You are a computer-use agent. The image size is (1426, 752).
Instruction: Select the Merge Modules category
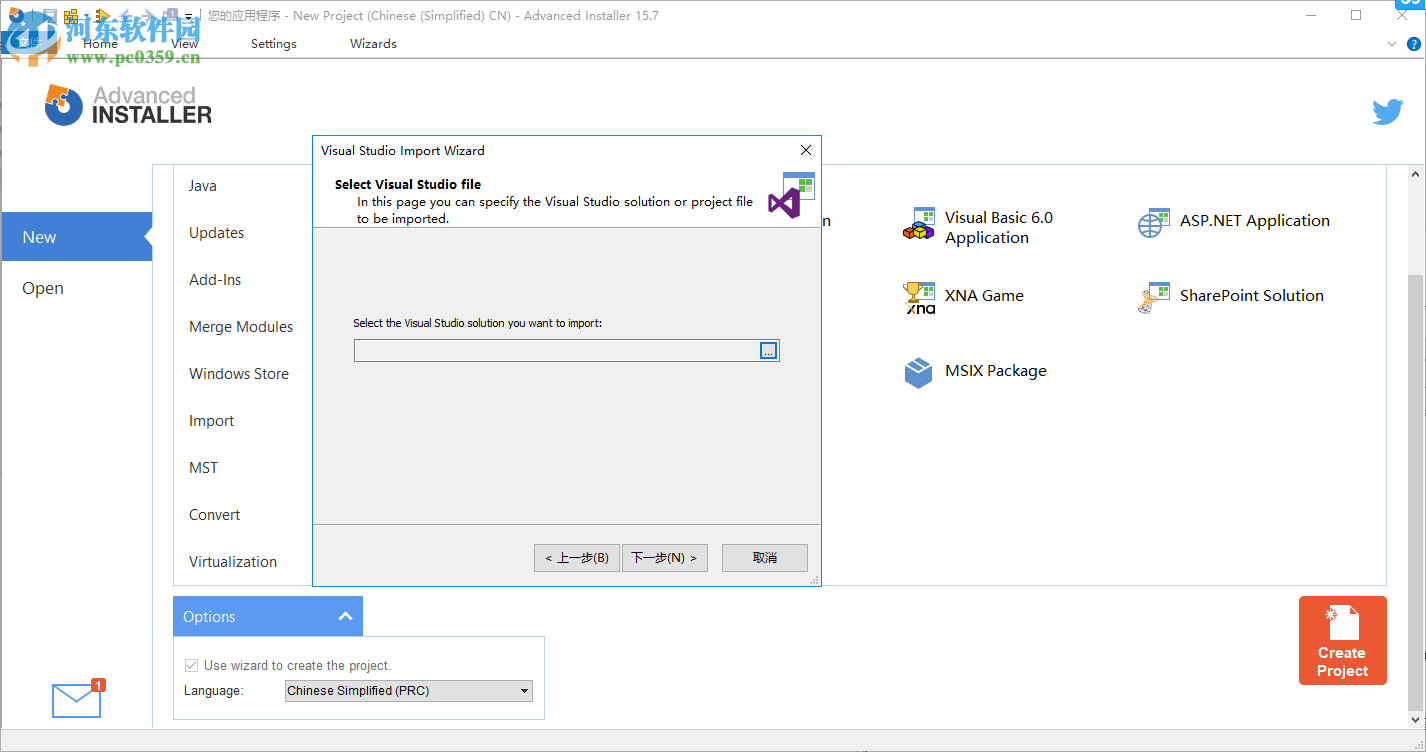click(241, 327)
